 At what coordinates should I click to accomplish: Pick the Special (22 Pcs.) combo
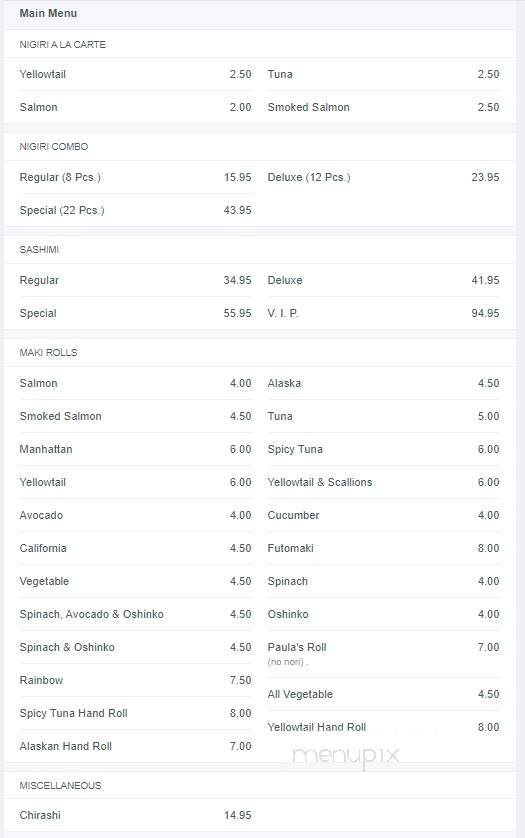(x=135, y=211)
